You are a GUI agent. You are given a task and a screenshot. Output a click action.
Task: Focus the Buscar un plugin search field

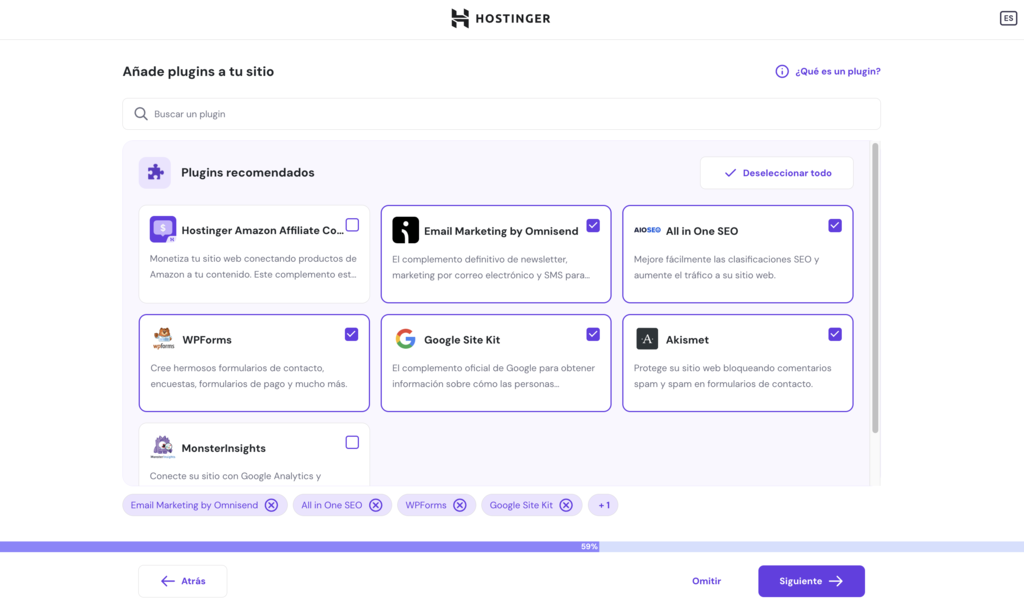[502, 114]
